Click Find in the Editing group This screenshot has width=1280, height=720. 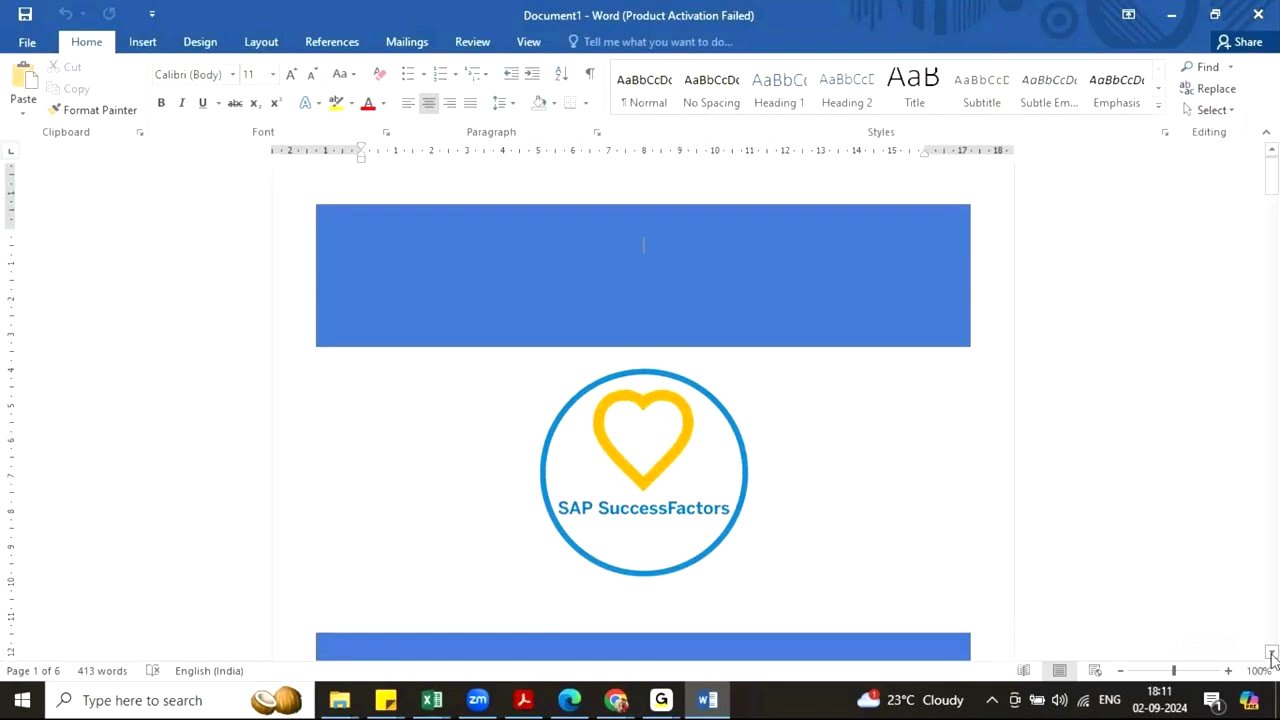[x=1201, y=67]
